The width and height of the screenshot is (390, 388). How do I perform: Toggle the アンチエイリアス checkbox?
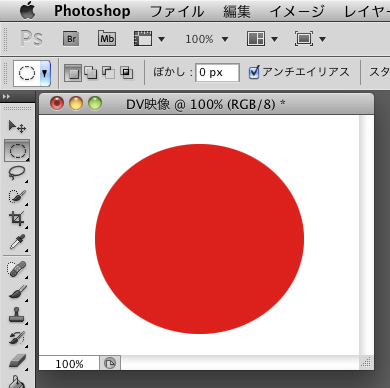pyautogui.click(x=254, y=72)
